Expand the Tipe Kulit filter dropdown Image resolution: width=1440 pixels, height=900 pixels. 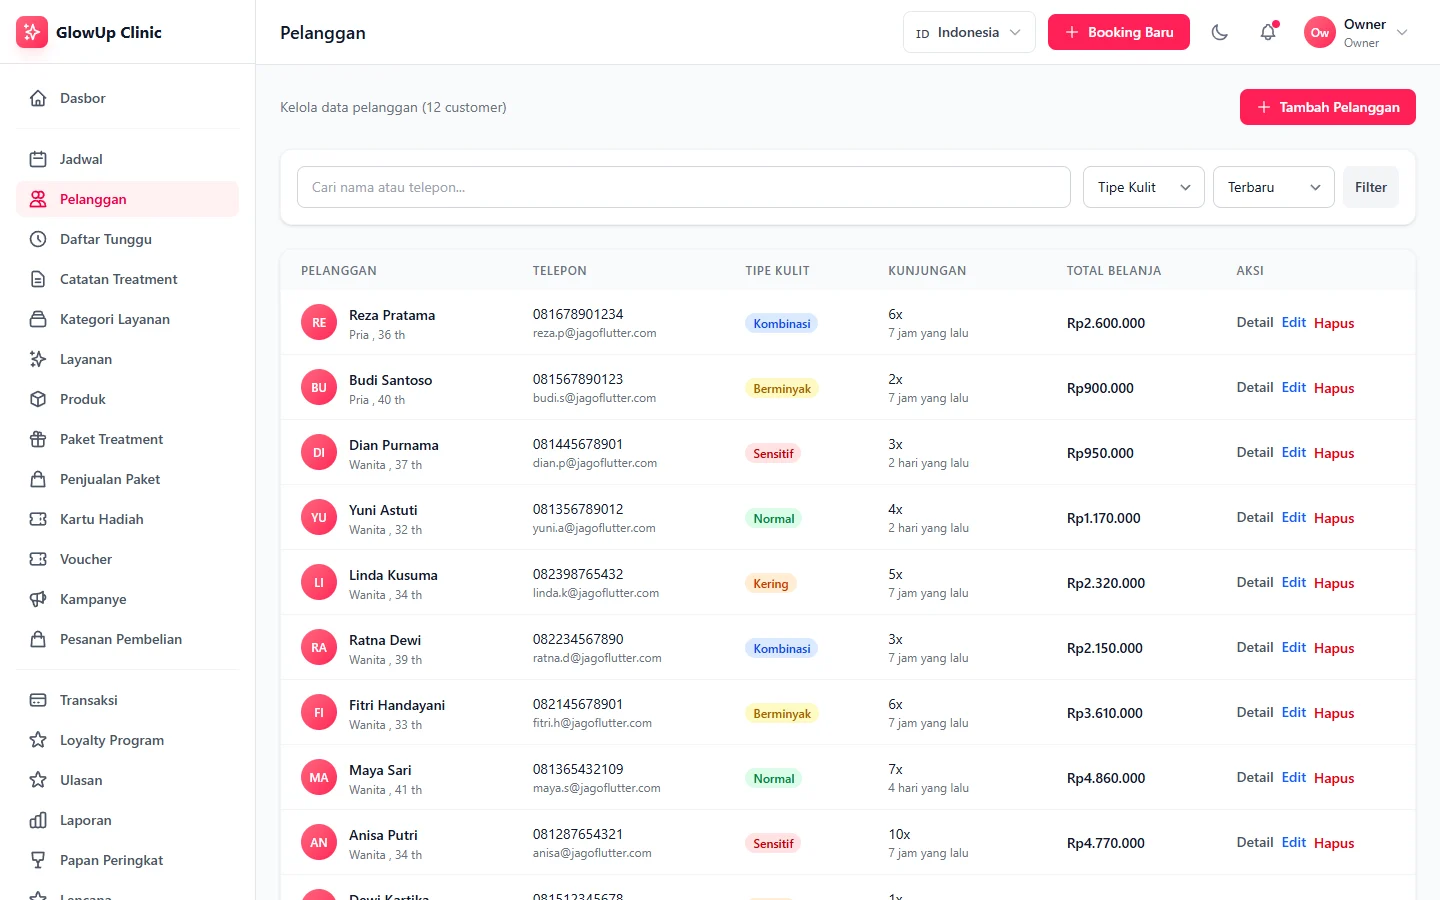(1144, 187)
